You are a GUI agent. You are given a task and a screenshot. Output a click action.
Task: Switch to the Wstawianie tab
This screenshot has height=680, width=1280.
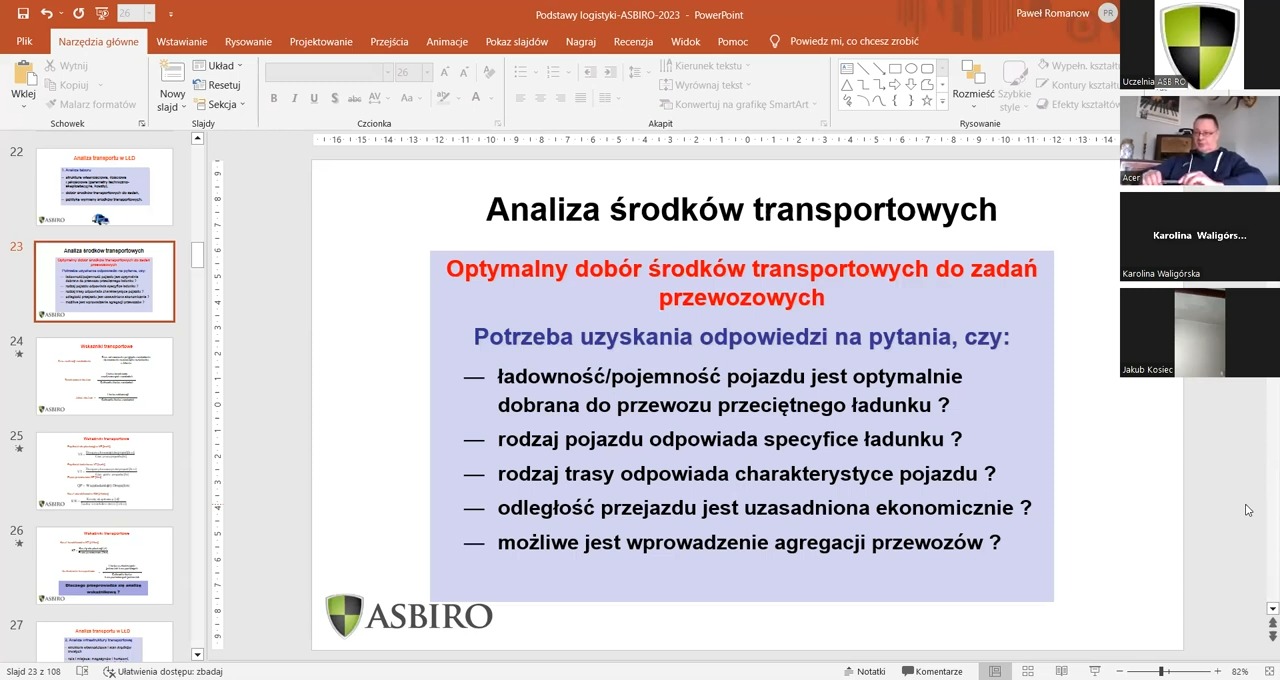point(182,42)
